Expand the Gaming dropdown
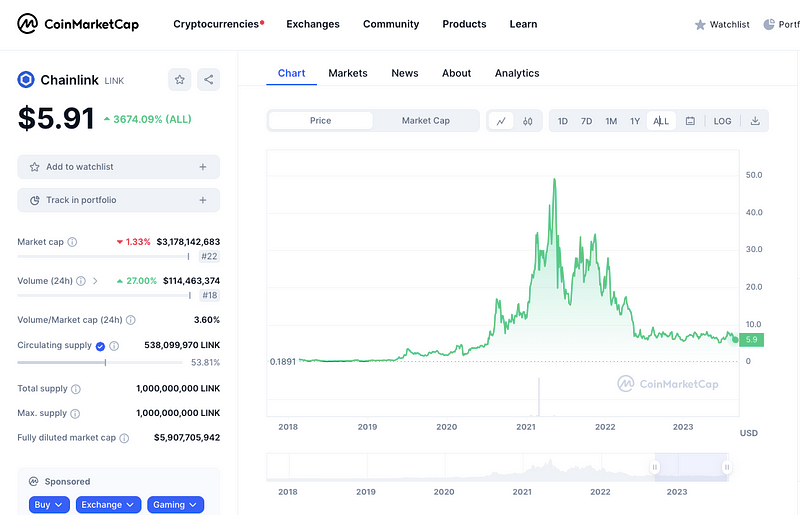This screenshot has height=515, width=800. tap(175, 505)
